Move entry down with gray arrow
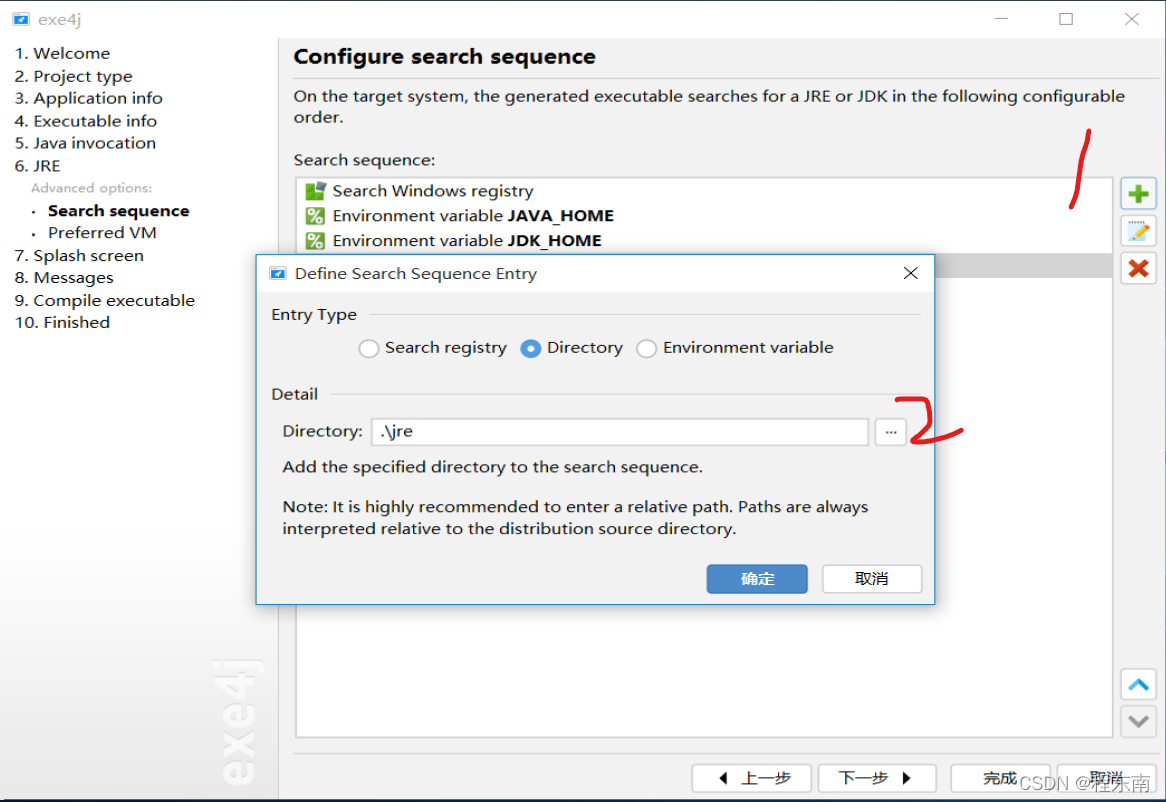1166x802 pixels. [1138, 721]
